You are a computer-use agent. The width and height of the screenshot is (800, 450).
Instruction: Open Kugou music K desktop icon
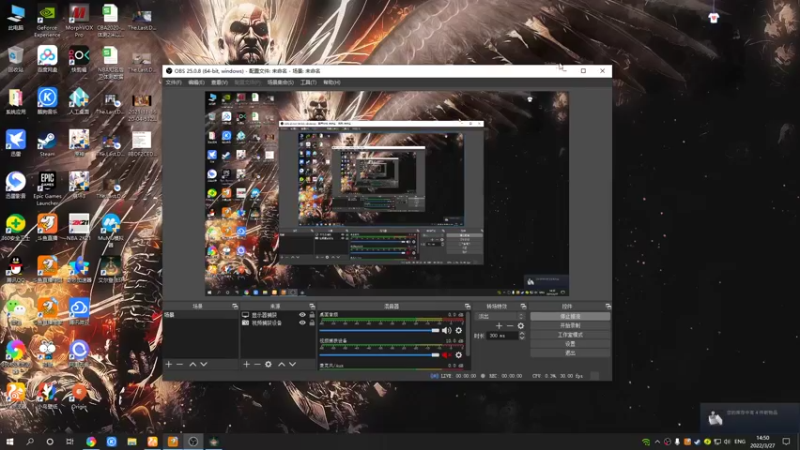(47, 102)
